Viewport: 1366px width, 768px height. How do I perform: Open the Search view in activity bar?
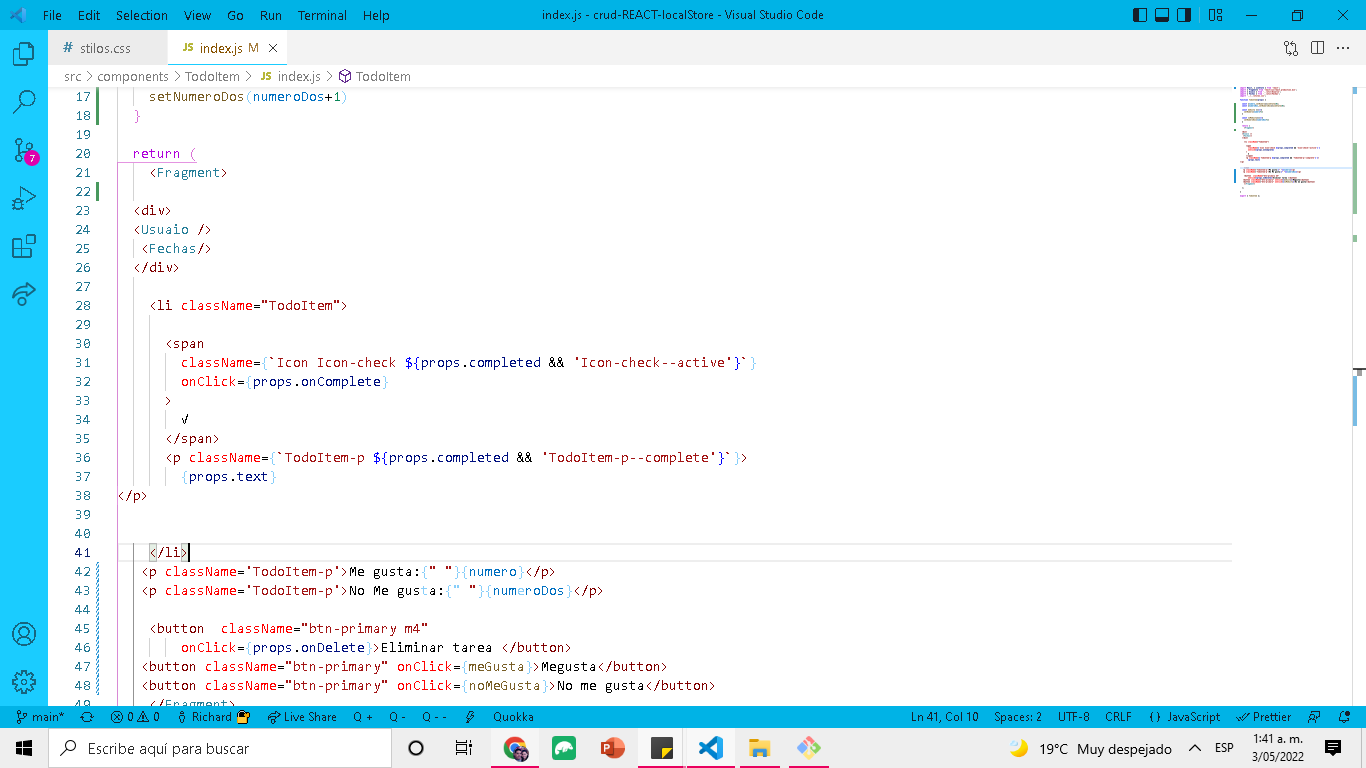pyautogui.click(x=24, y=101)
